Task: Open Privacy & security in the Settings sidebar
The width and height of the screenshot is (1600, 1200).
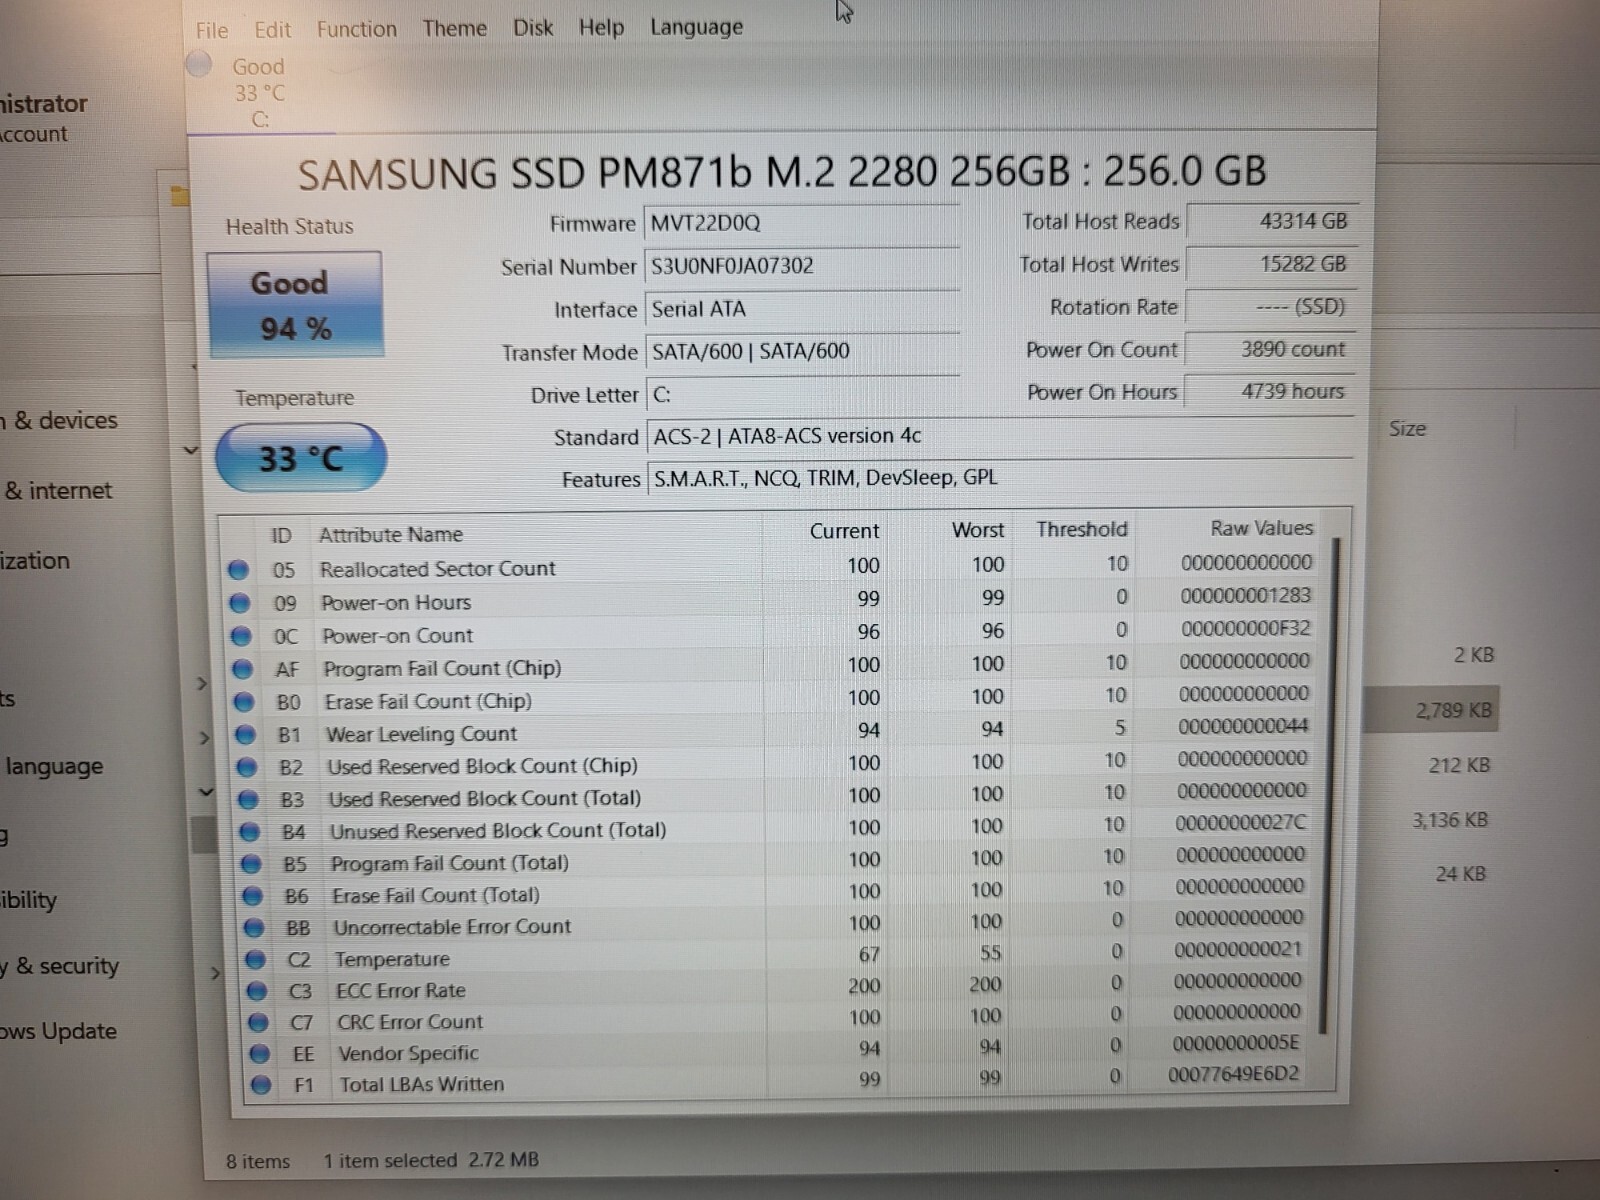Action: tap(59, 966)
